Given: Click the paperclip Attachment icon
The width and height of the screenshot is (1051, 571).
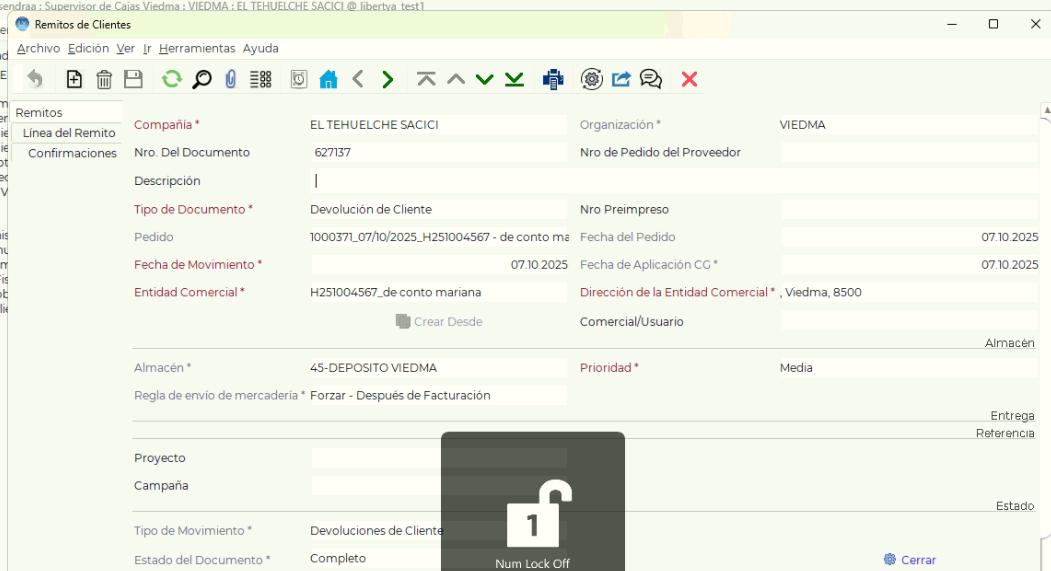Looking at the screenshot, I should pos(231,79).
